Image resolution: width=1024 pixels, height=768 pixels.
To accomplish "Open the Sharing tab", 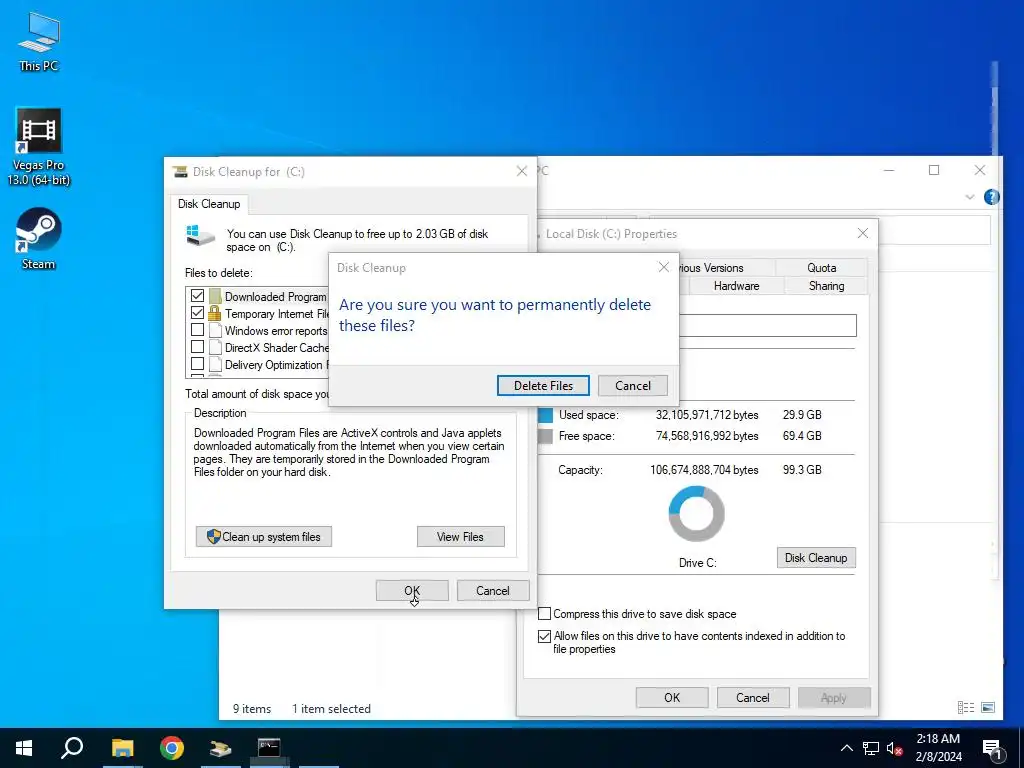I will coord(826,286).
